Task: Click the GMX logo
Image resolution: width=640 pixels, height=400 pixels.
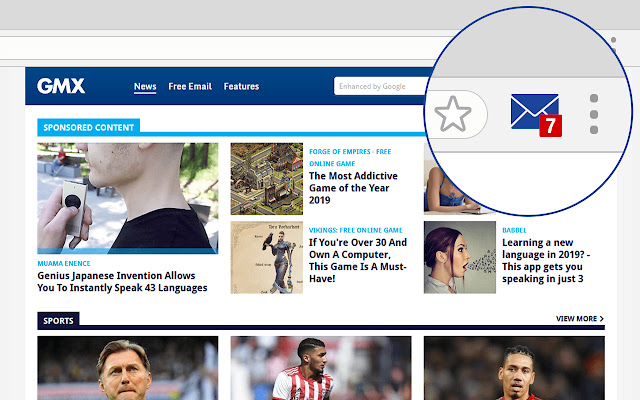Action: coord(61,86)
